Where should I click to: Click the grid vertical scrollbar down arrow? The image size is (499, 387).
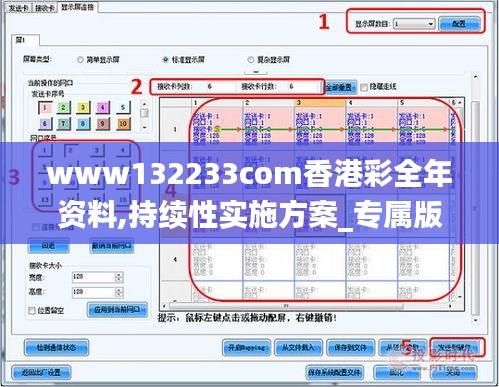pyautogui.click(x=460, y=297)
